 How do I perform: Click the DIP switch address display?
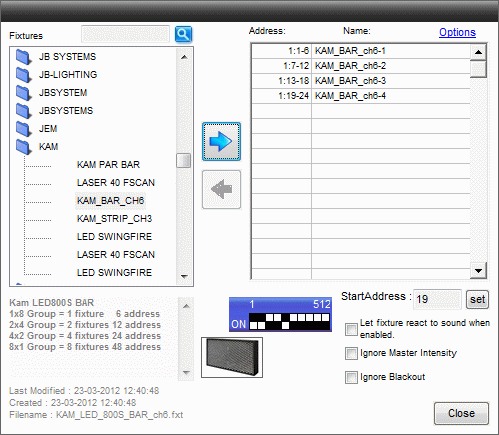[x=280, y=314]
